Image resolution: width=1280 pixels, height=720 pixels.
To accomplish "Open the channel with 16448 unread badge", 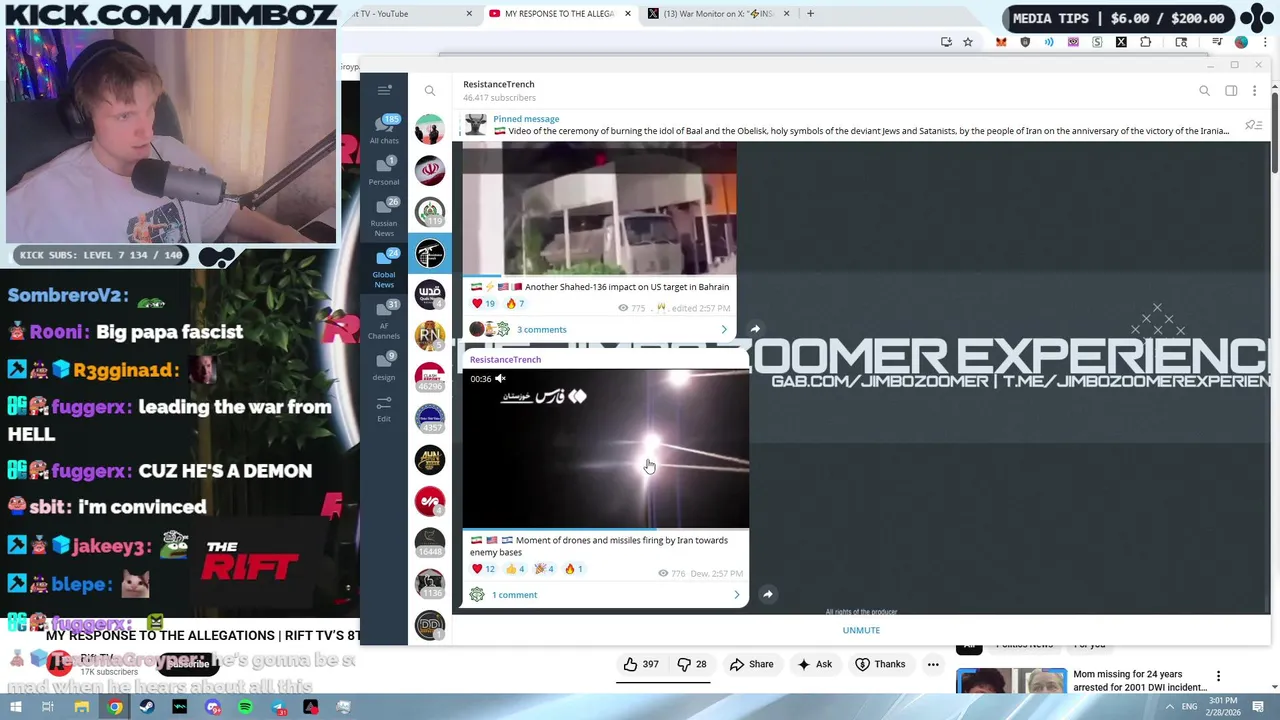I will 430,541.
